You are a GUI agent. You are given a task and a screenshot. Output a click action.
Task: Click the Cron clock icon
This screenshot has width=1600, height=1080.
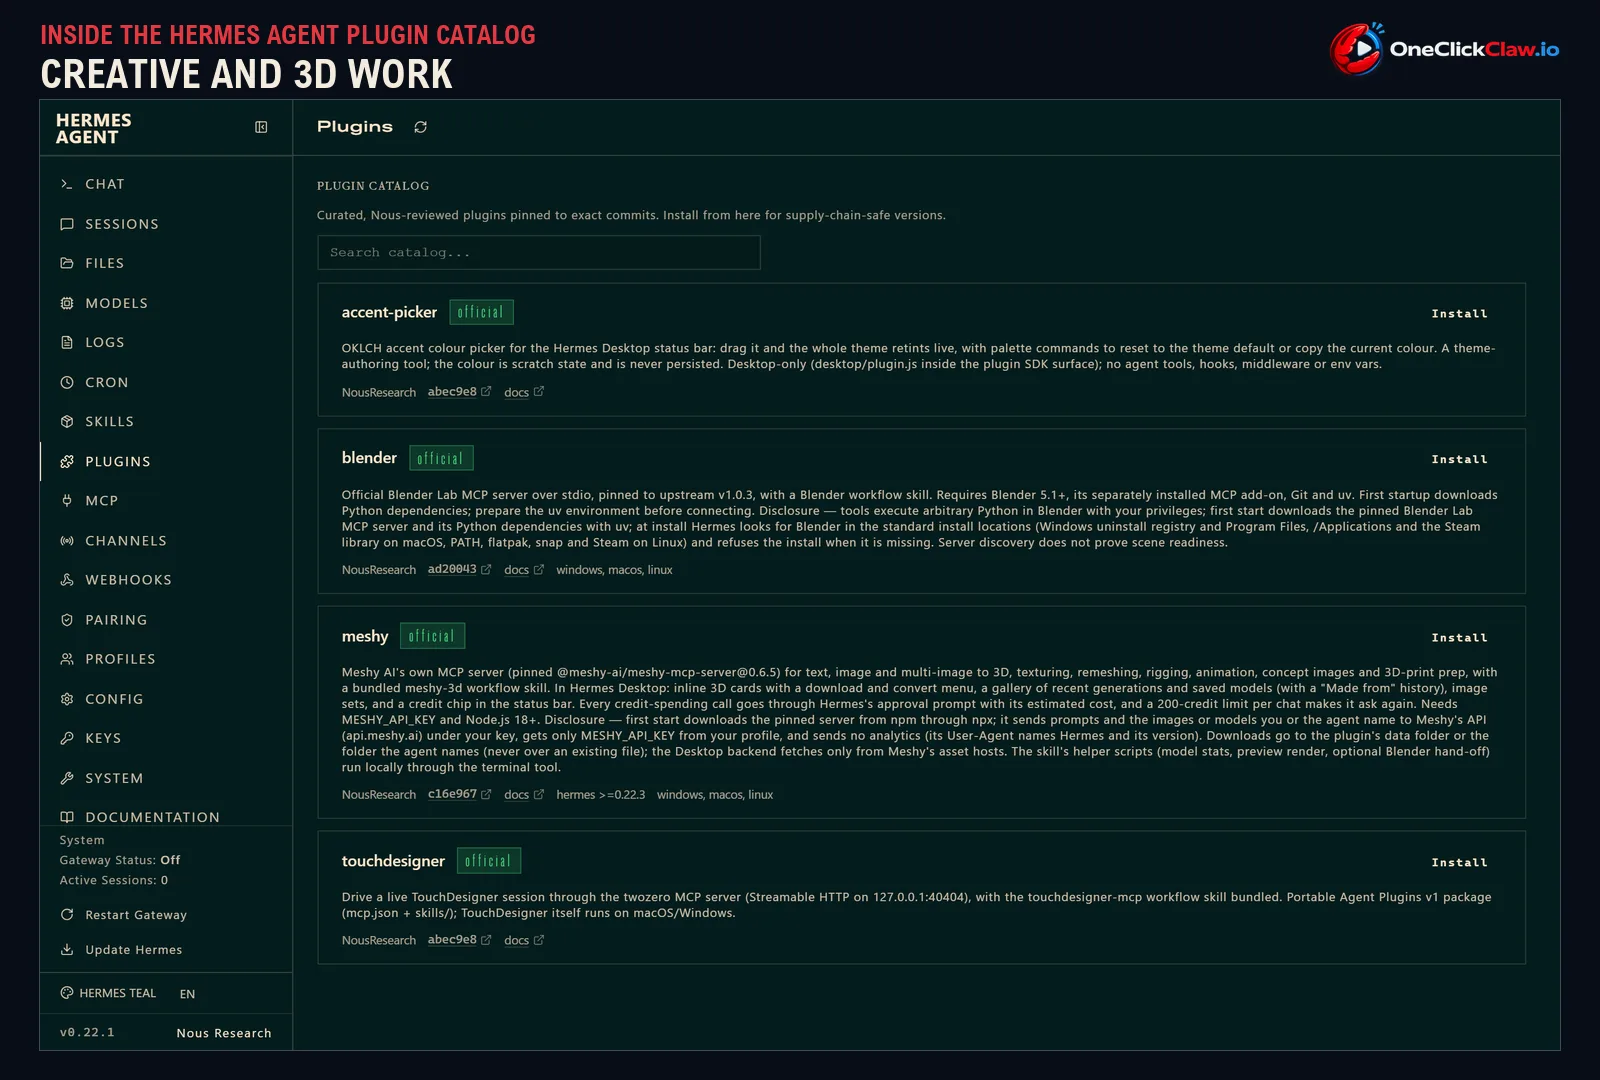[x=67, y=382]
